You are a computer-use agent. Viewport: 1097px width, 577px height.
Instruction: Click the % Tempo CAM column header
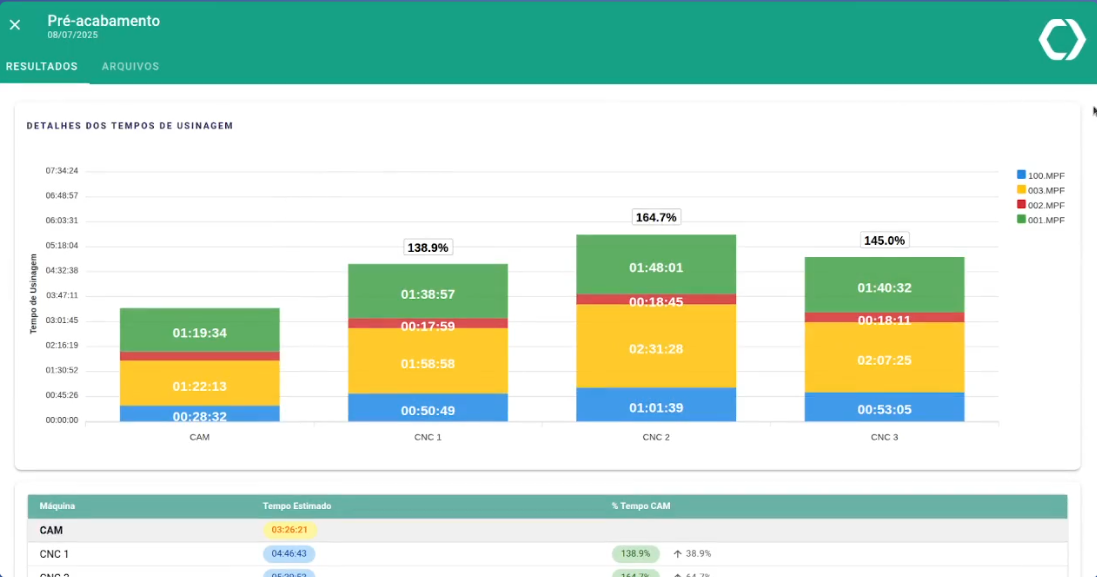(x=640, y=506)
